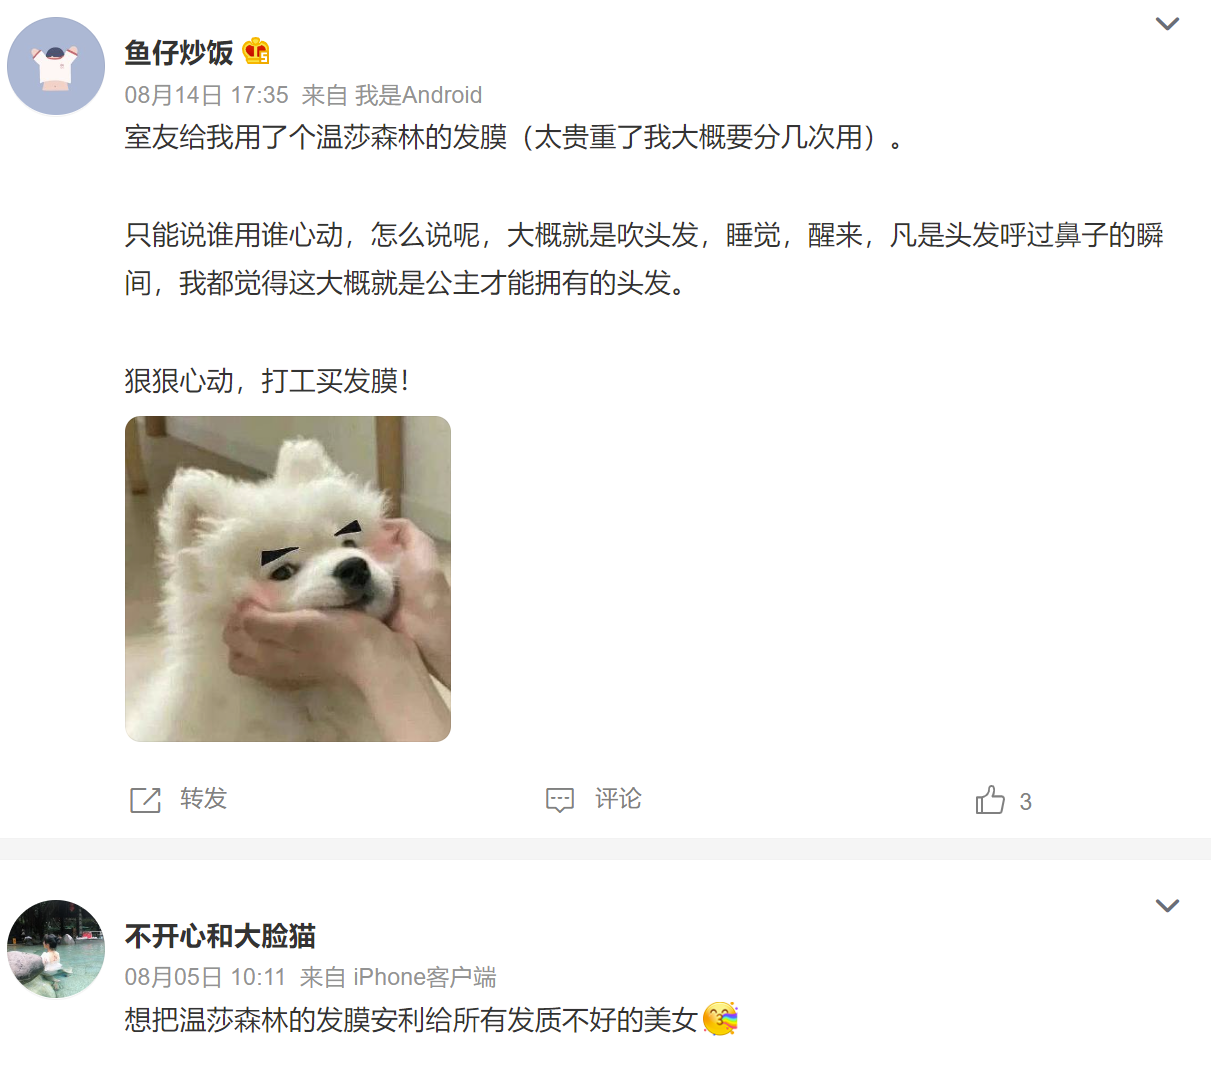Viewport: 1211px width, 1072px height.
Task: Open 不开心和大脸猫's profile avatar
Action: 56,949
